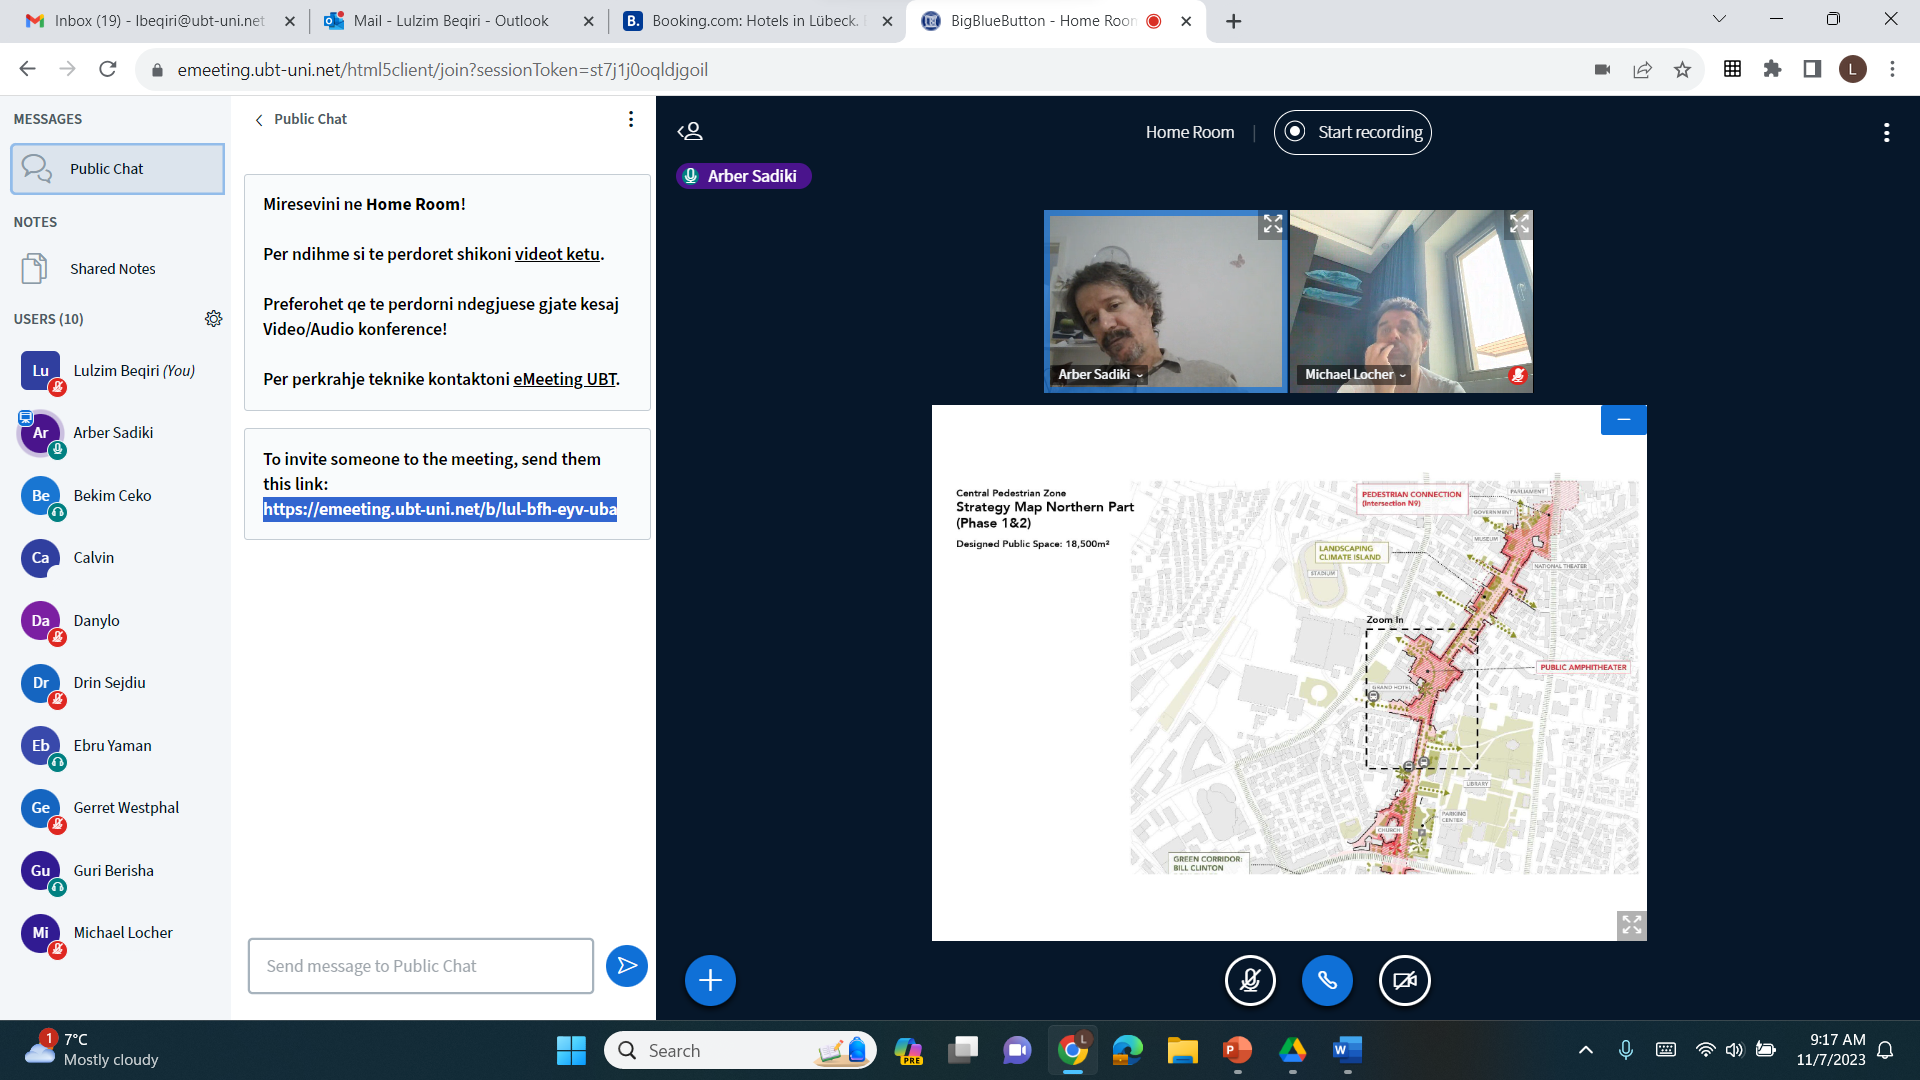Open the Public Chat options menu
The height and width of the screenshot is (1080, 1920).
630,119
